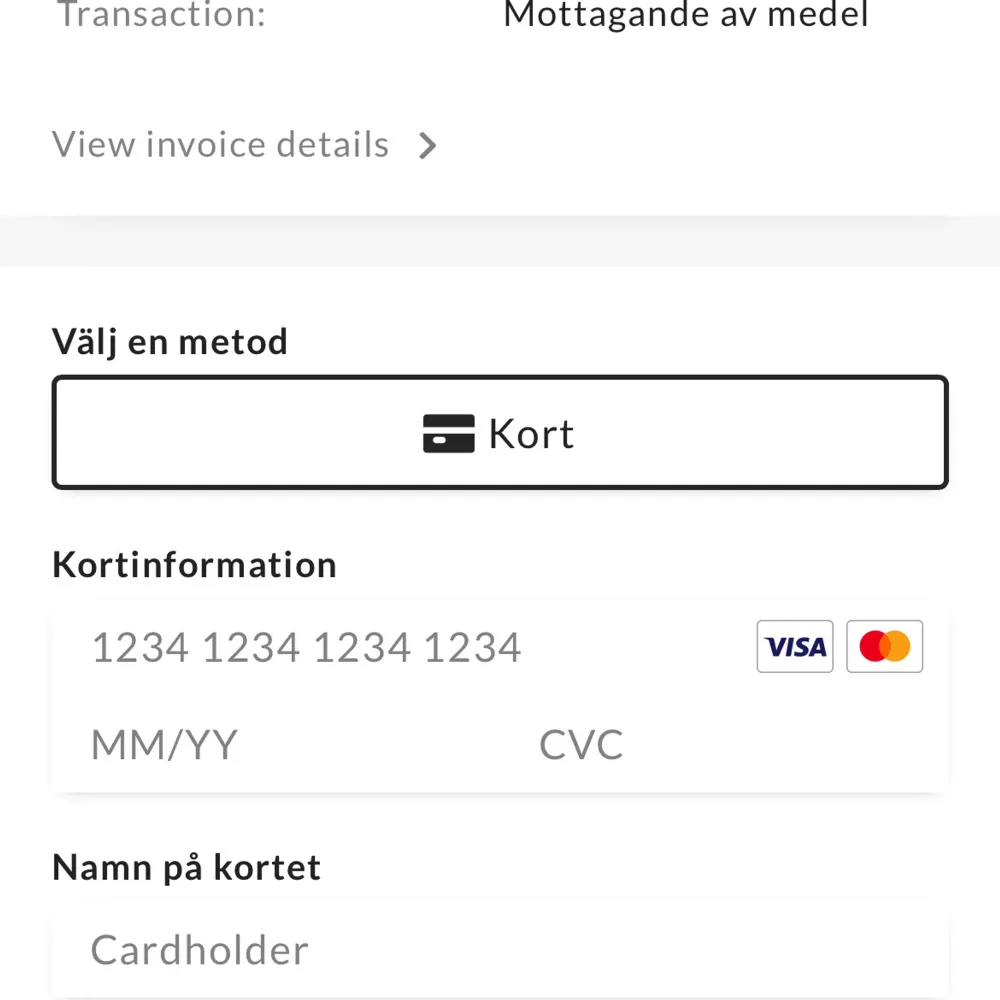Select Kort as the payment method
The height and width of the screenshot is (1000, 1000).
click(500, 432)
